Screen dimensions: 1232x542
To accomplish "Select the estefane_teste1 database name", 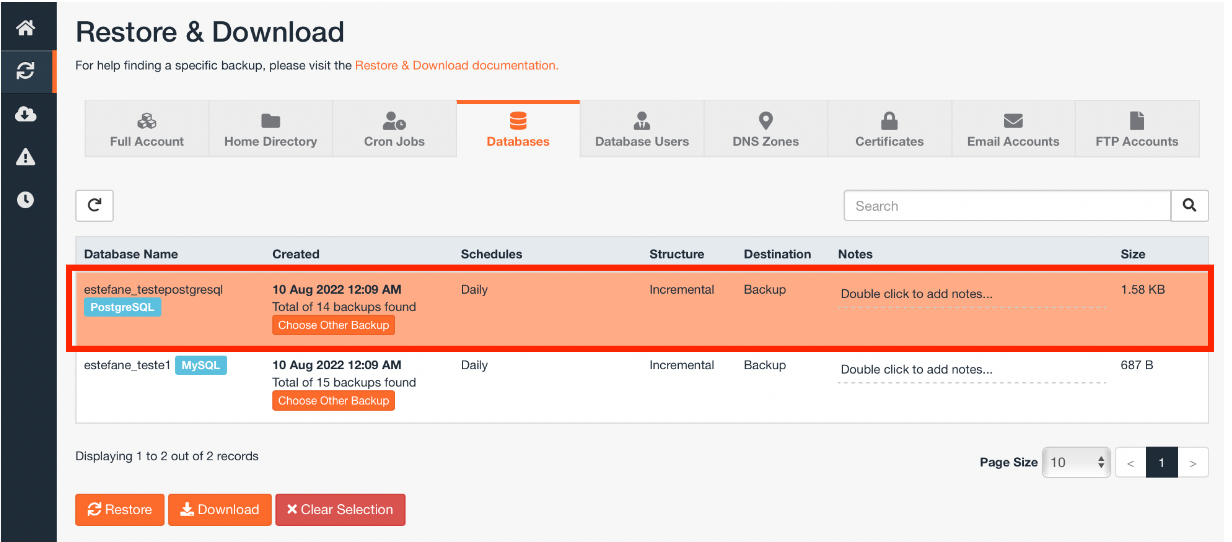I will (x=127, y=365).
